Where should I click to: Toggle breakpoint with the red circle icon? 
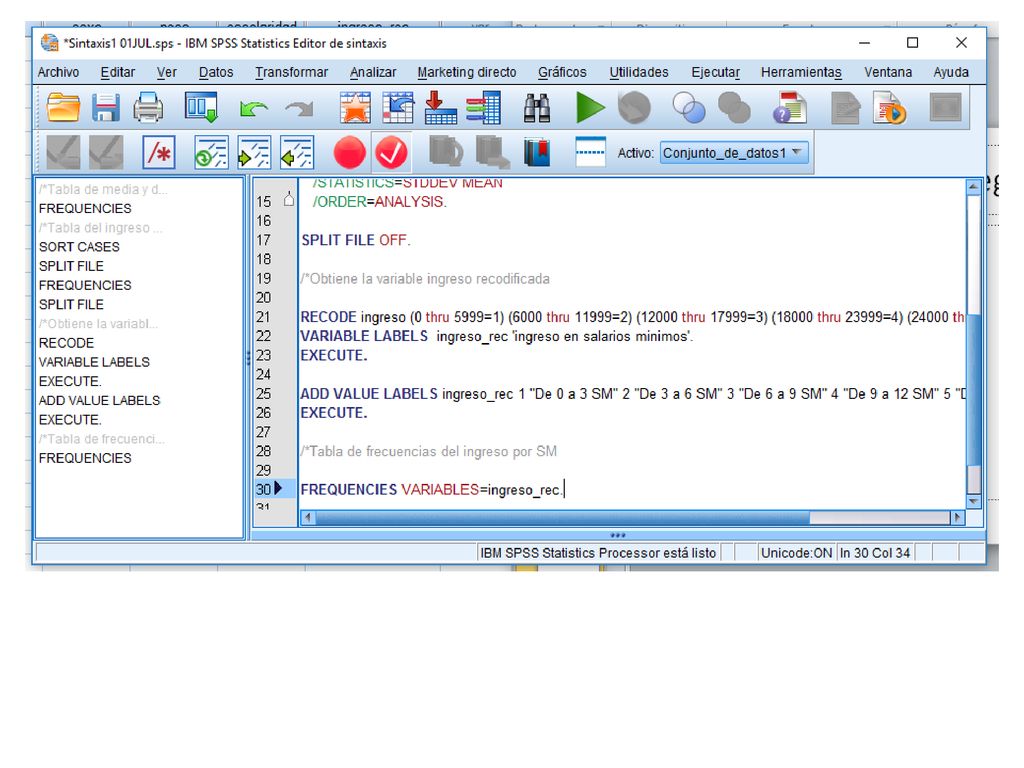click(349, 153)
